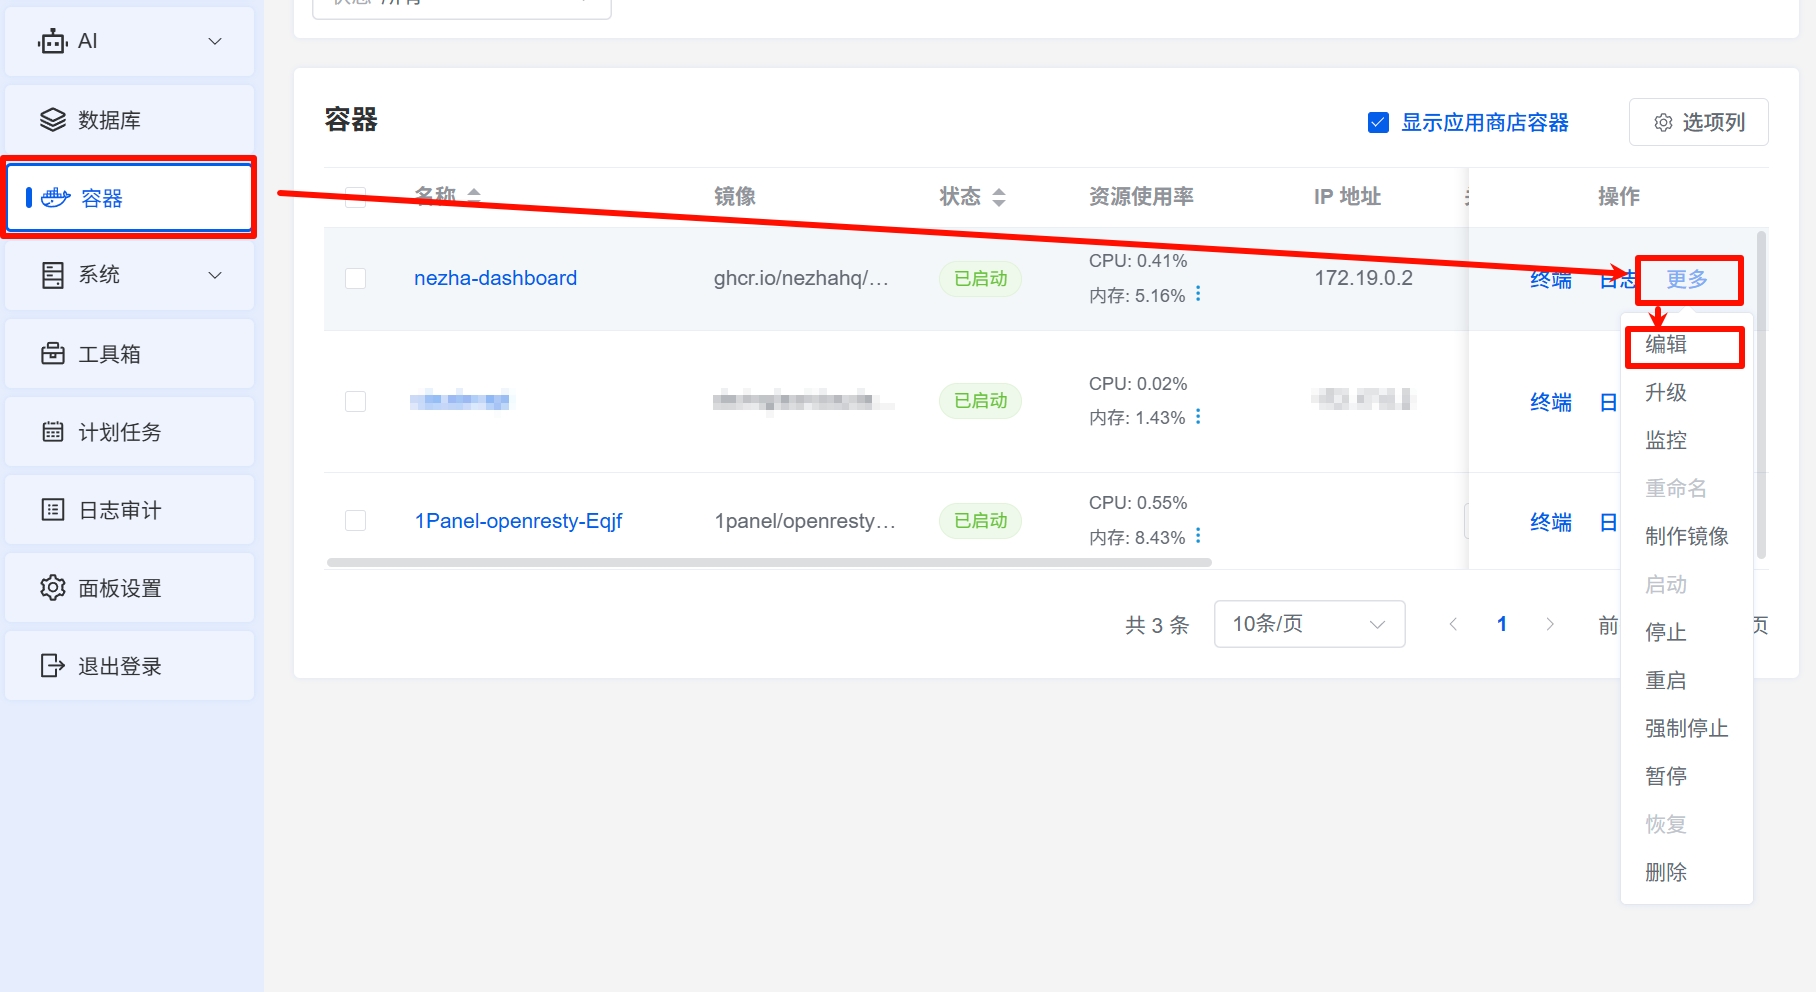Viewport: 1816px width, 992px height.
Task: Click the logout exit icon
Action: [x=53, y=665]
